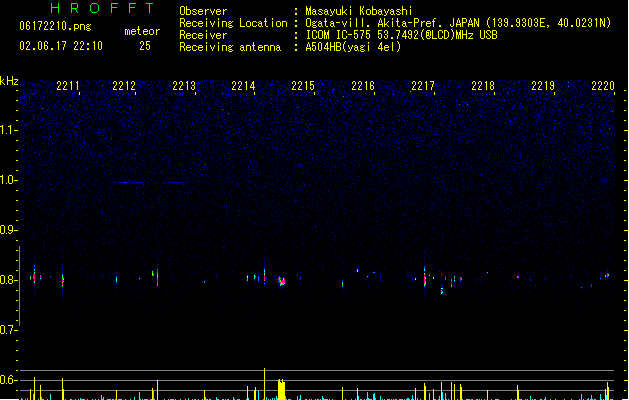Click the wide yellow intensity block after 2214

coord(282,389)
